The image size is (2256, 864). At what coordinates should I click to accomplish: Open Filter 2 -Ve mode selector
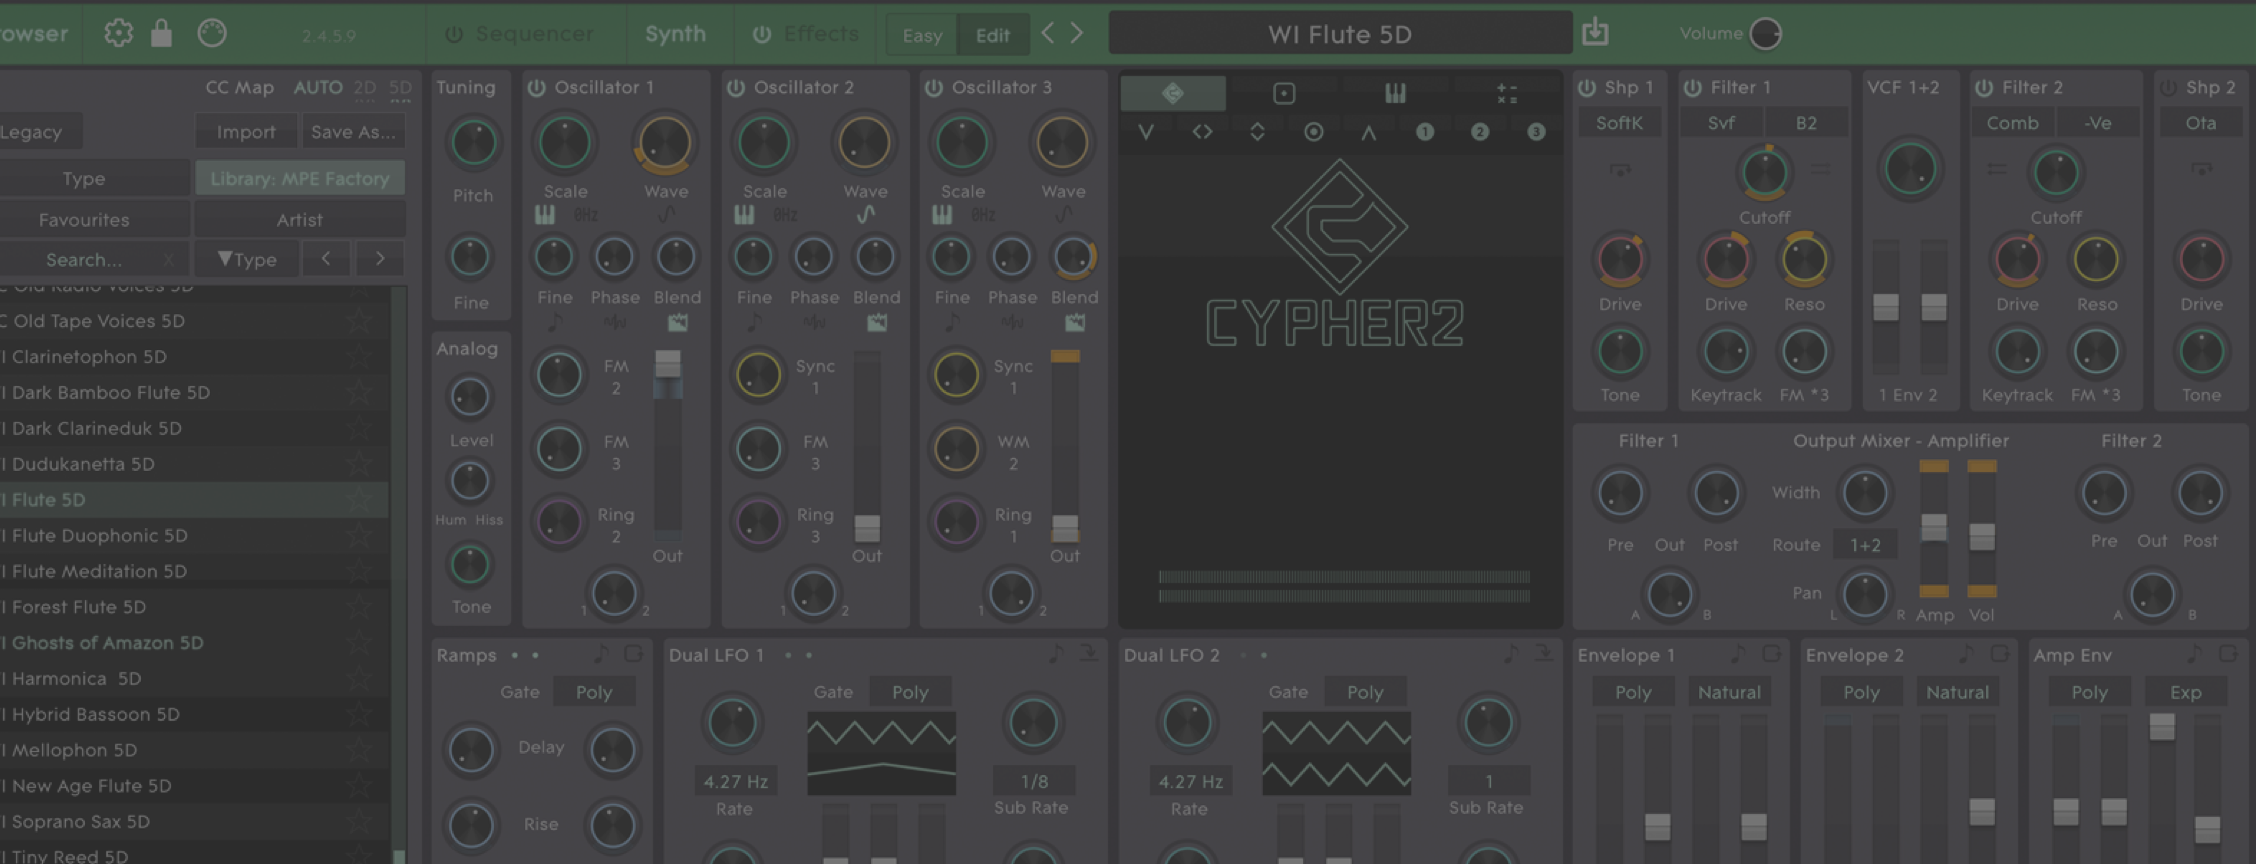2098,123
